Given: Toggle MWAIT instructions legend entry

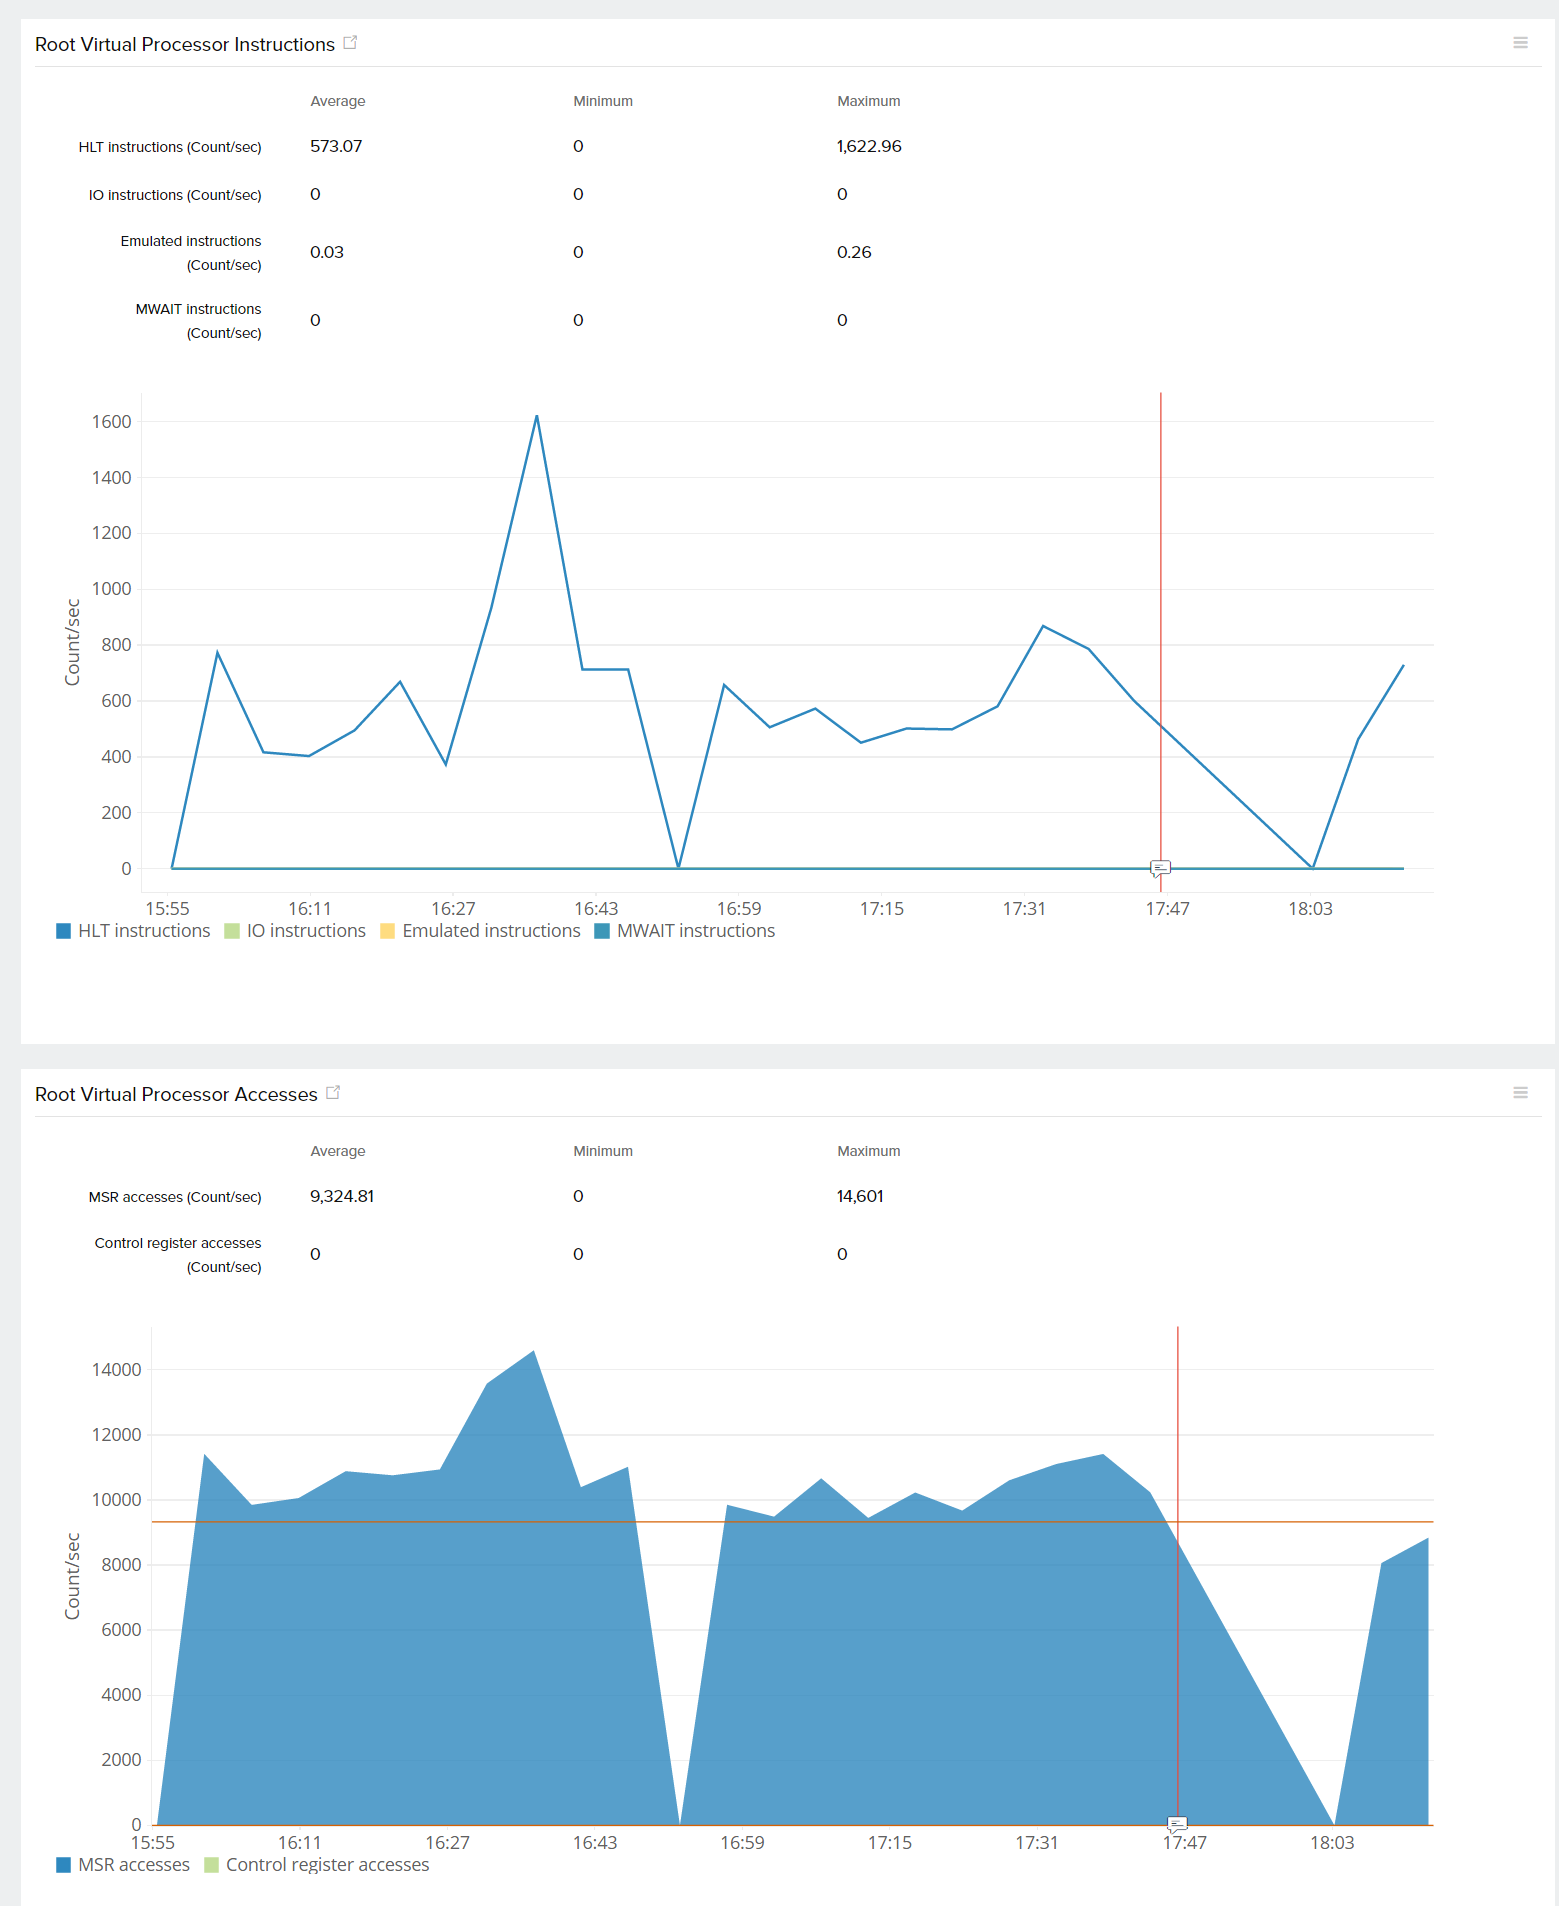Looking at the screenshot, I should (x=695, y=931).
